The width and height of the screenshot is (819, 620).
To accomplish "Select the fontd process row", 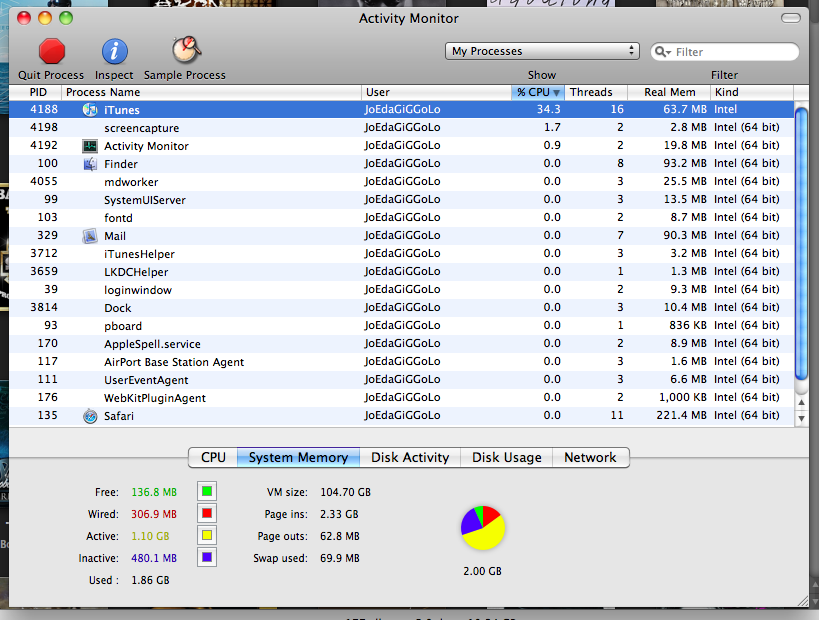I will [x=401, y=218].
